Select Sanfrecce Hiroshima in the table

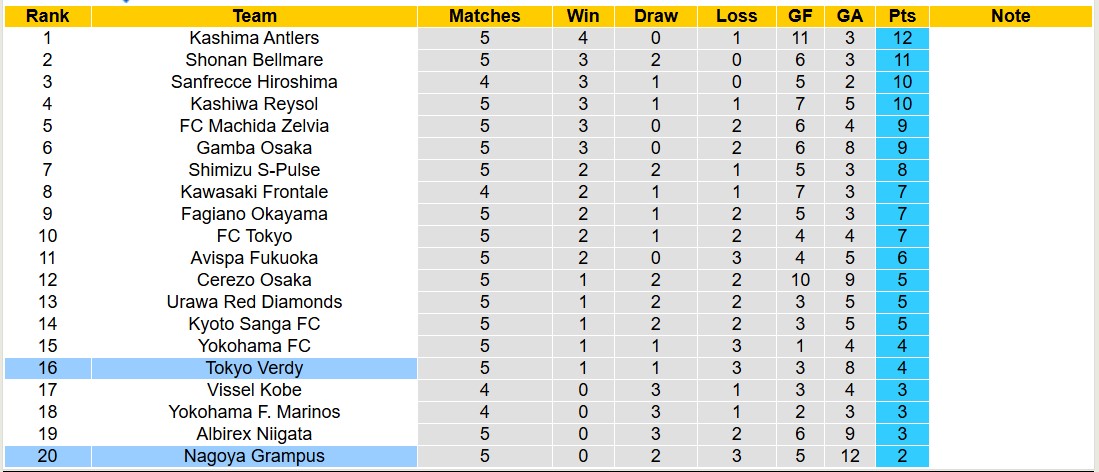click(x=254, y=82)
